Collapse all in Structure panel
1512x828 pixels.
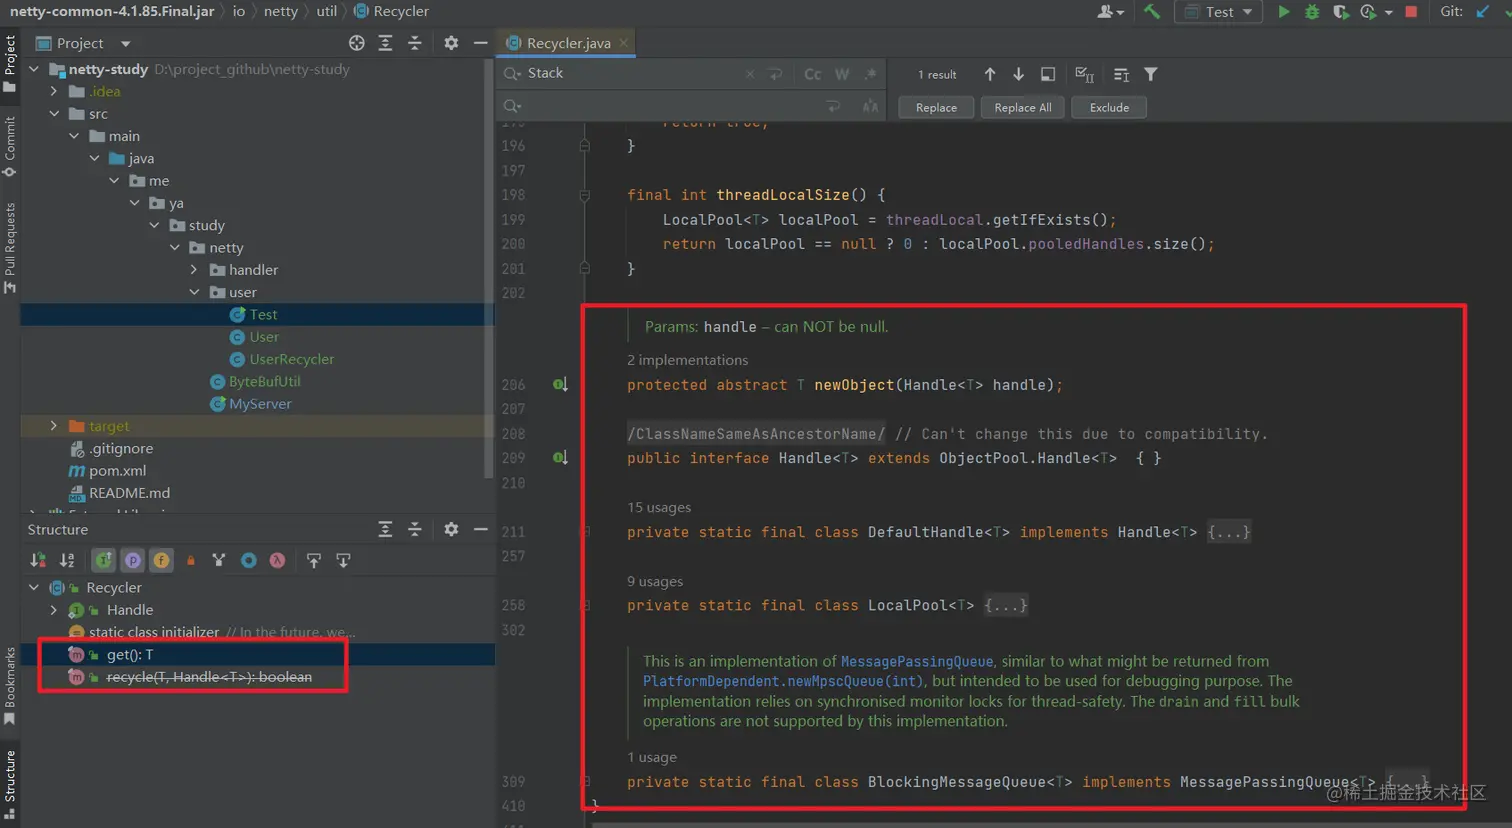click(x=415, y=529)
